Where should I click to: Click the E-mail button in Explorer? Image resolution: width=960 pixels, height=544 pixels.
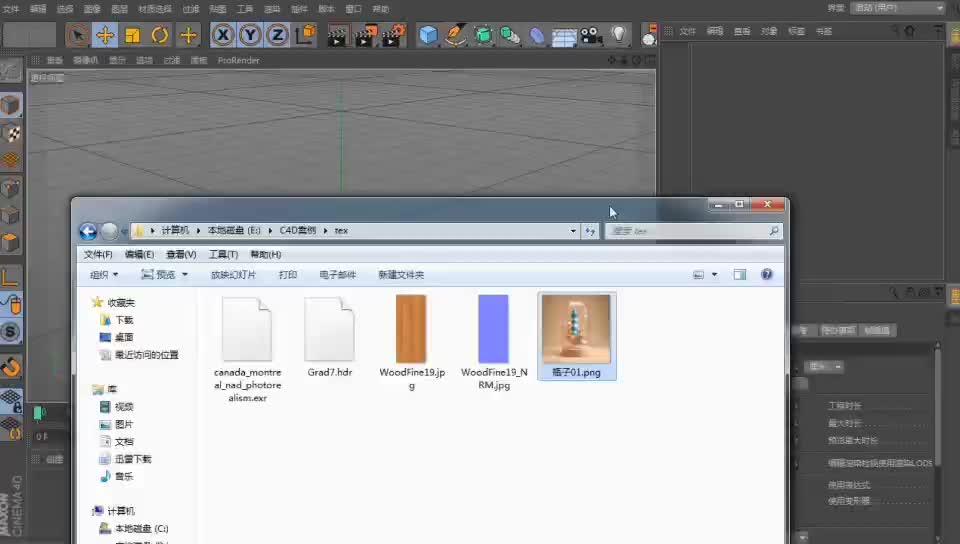point(337,275)
